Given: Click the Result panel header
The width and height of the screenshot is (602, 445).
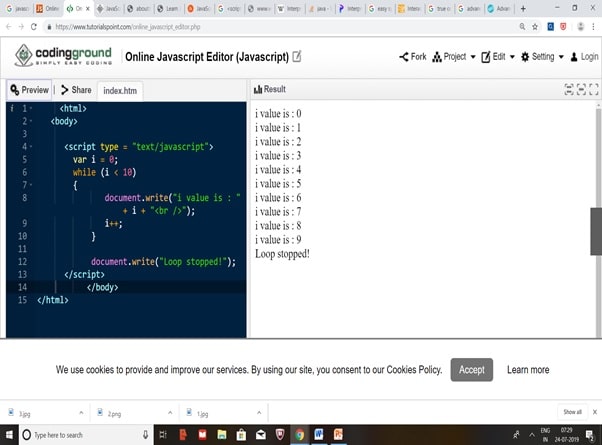Looking at the screenshot, I should click(x=270, y=89).
